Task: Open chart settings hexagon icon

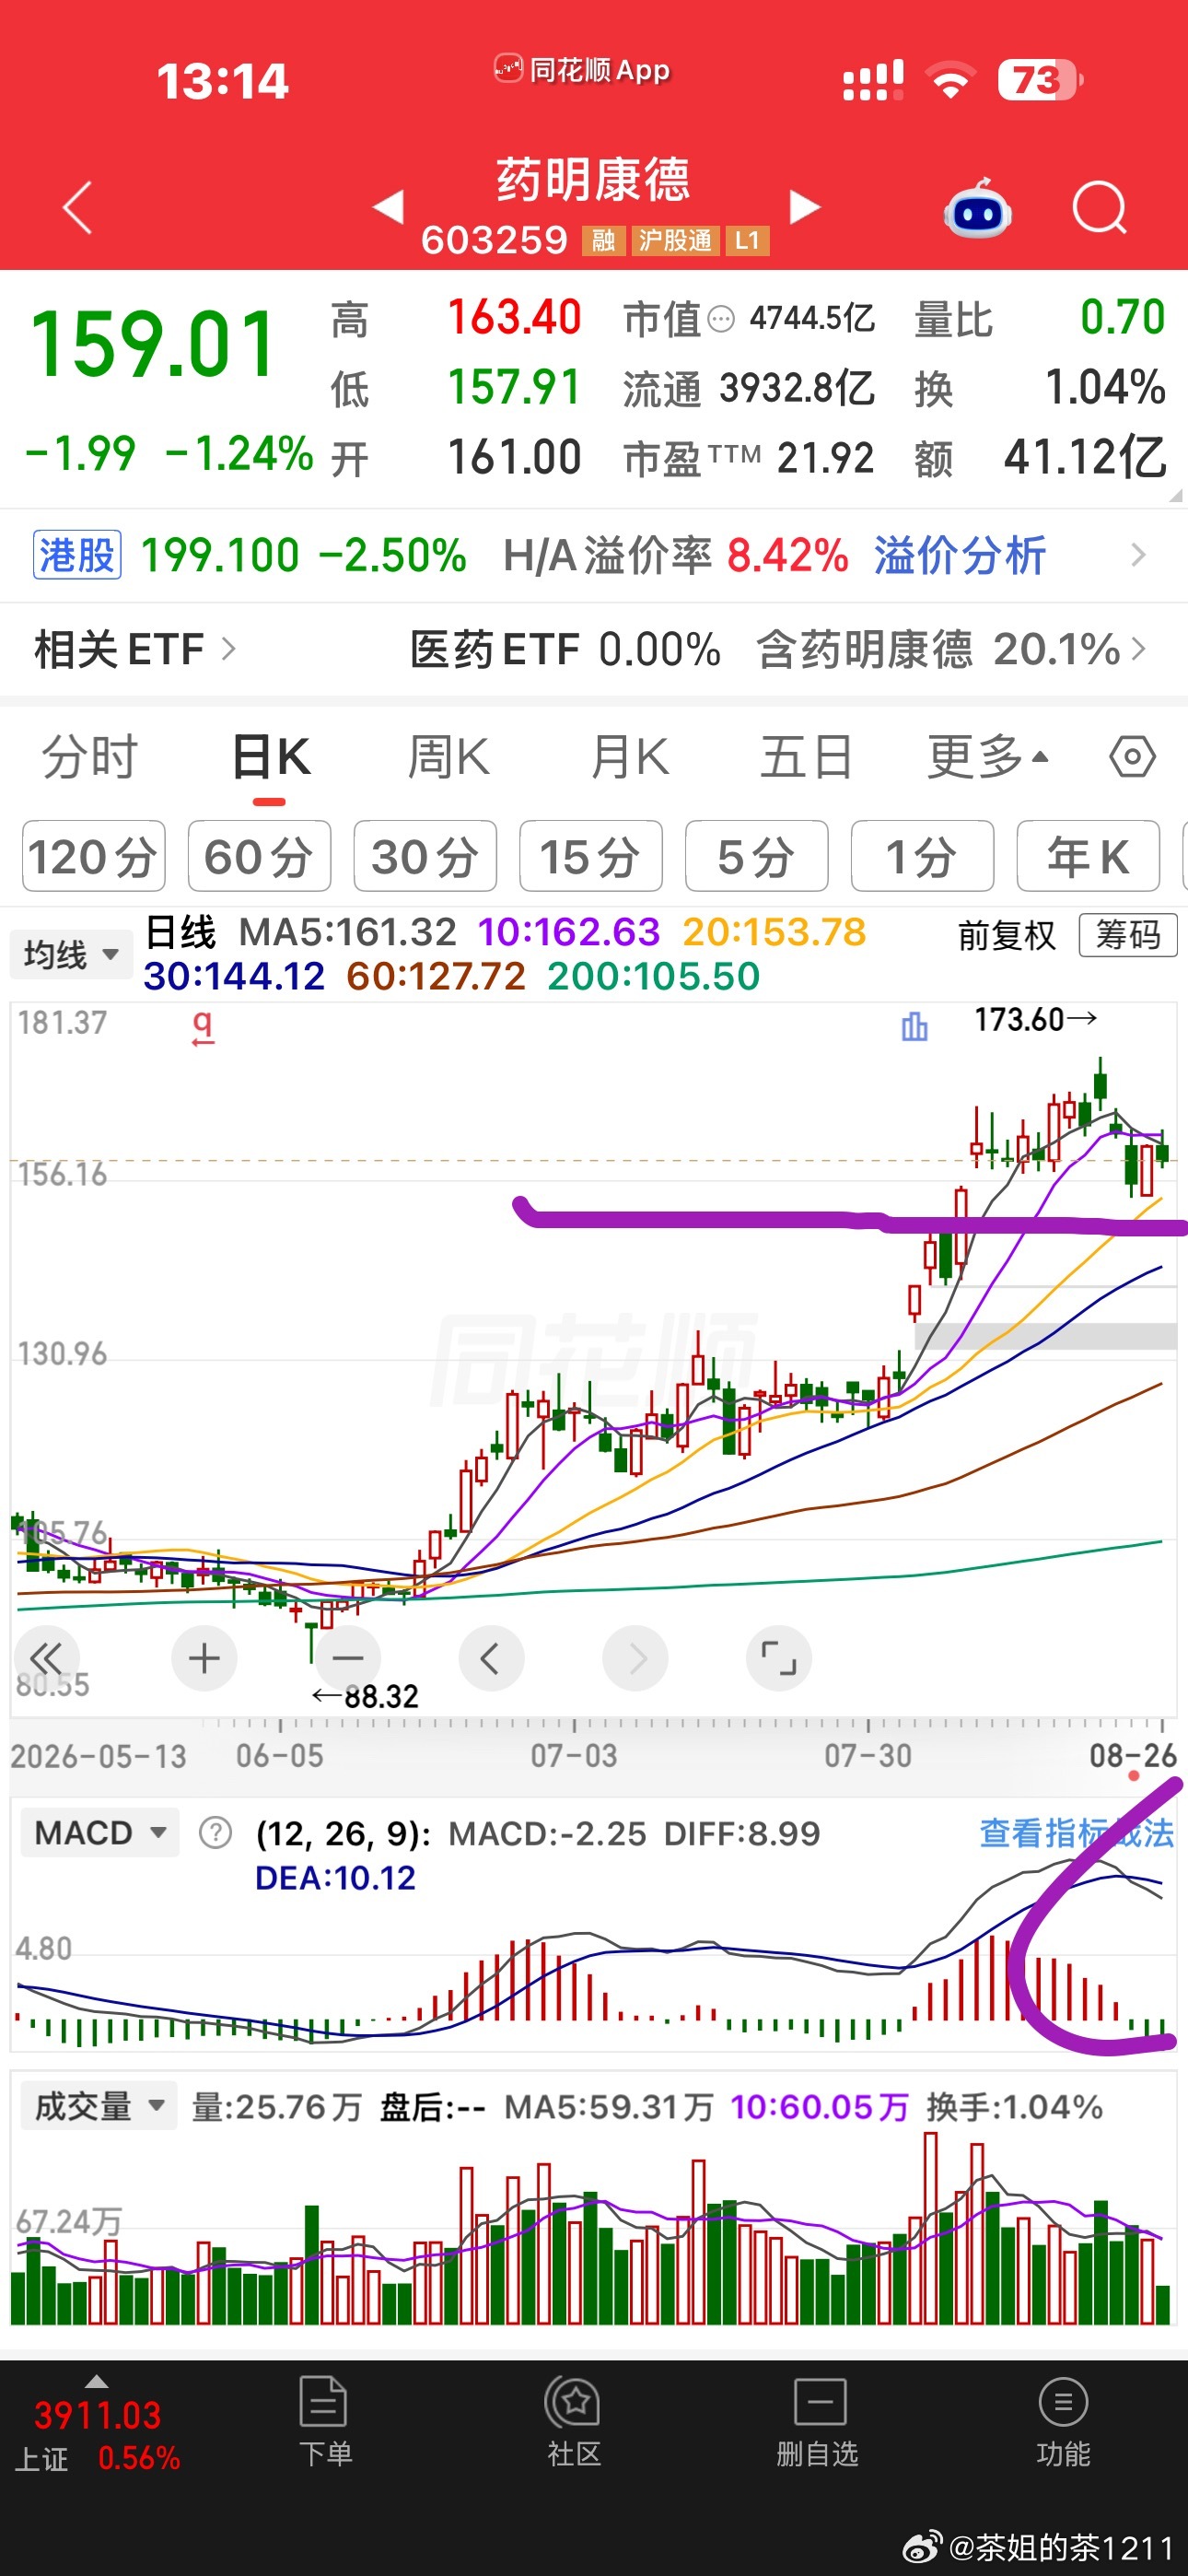Action: [x=1132, y=757]
